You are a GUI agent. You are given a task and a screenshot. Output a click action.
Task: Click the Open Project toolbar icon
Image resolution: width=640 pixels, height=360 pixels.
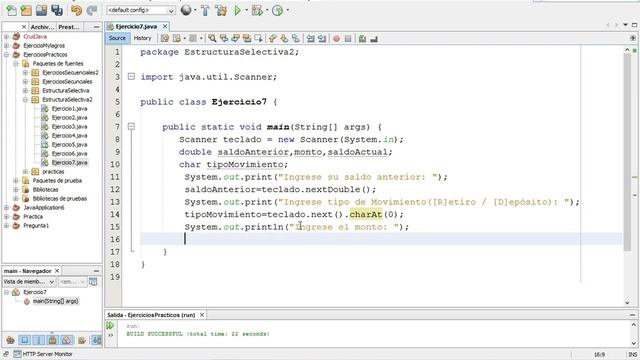[41, 10]
